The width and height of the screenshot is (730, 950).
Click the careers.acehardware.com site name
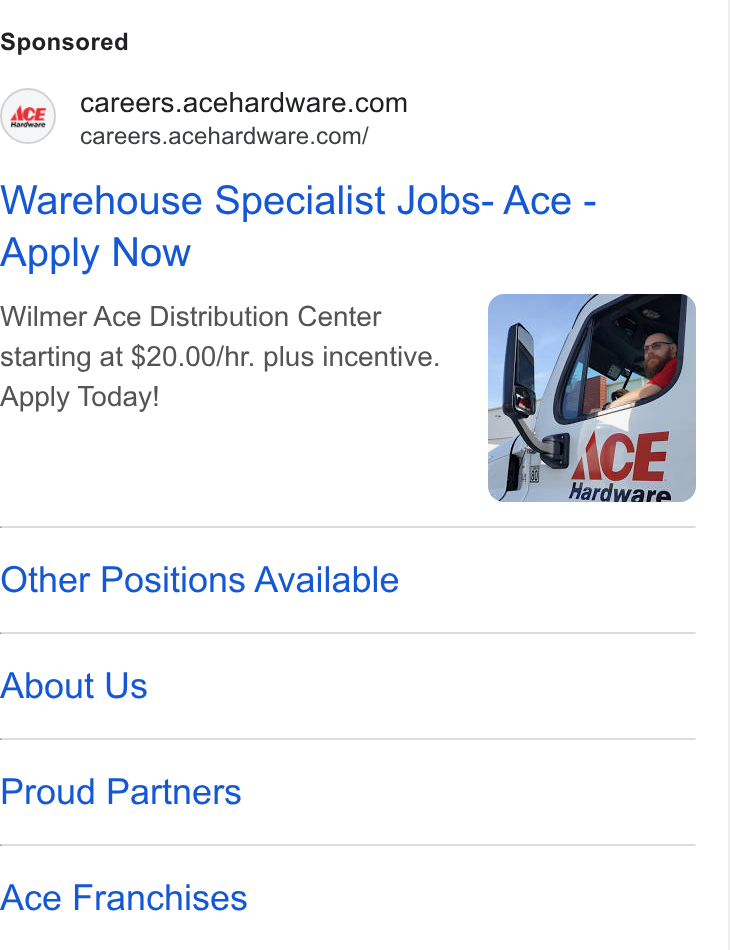click(x=244, y=103)
